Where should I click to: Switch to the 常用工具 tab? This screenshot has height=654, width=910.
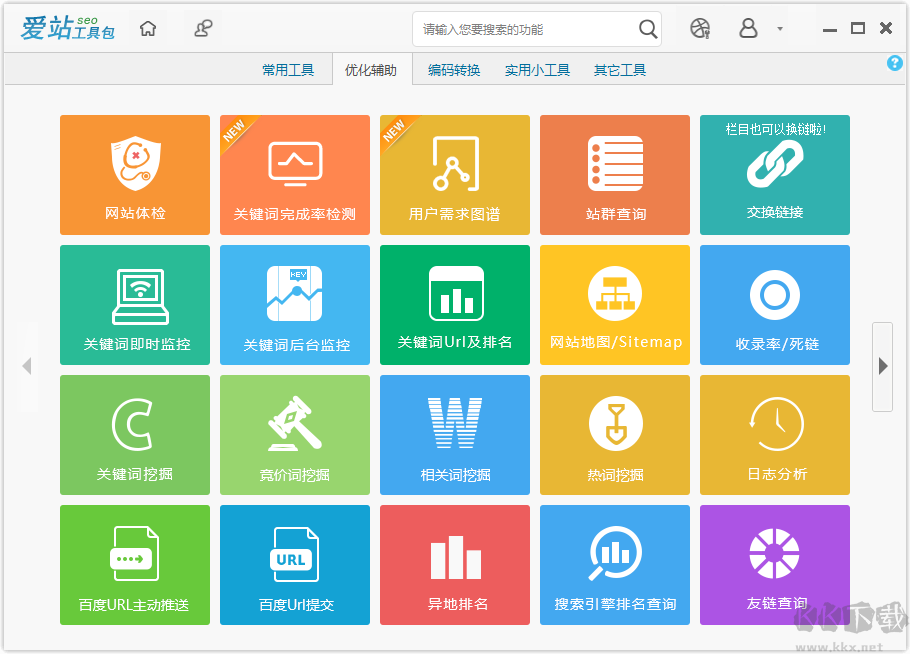(x=288, y=69)
